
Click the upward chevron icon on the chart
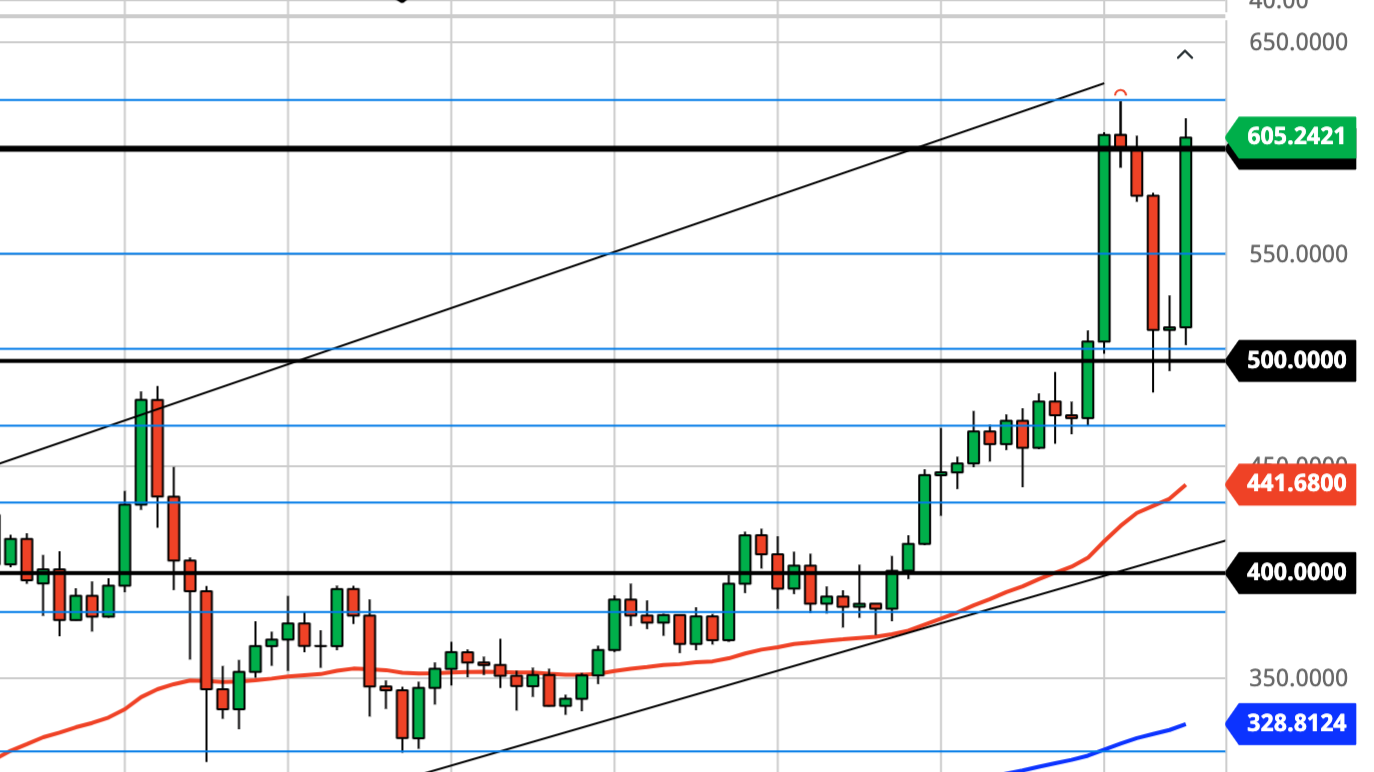1186,56
